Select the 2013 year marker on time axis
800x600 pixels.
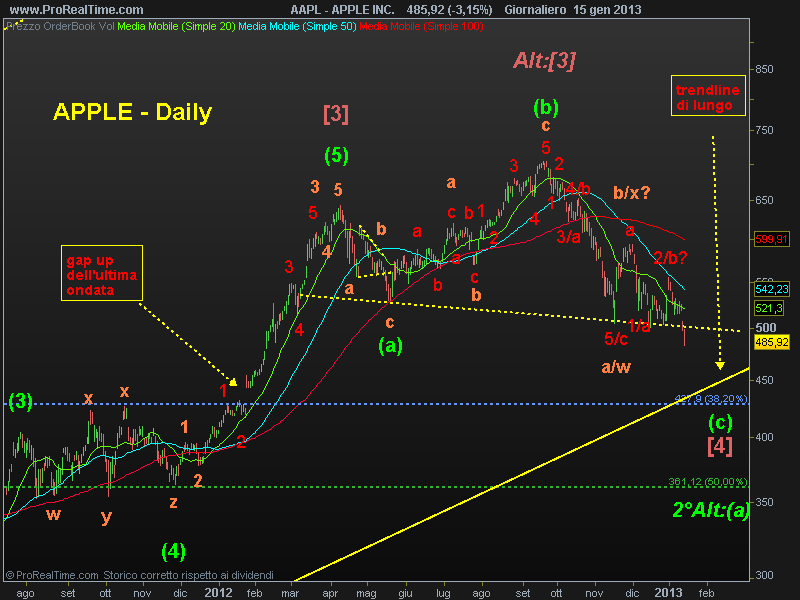[x=668, y=592]
